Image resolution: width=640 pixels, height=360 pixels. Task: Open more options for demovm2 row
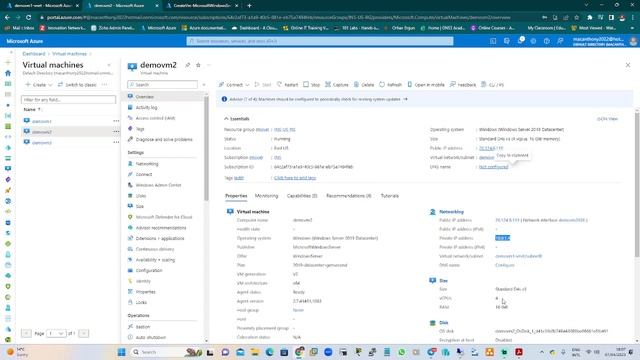(x=116, y=132)
